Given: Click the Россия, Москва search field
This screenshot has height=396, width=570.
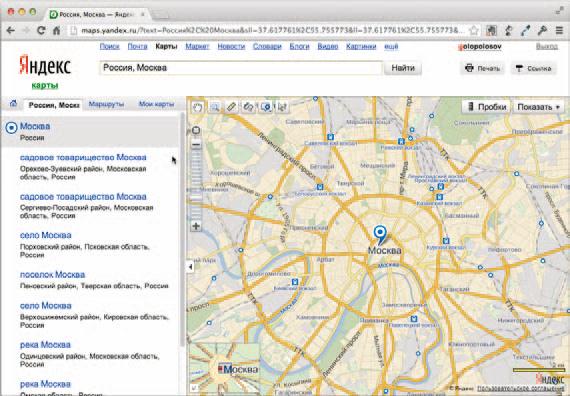Looking at the screenshot, I should [241, 68].
